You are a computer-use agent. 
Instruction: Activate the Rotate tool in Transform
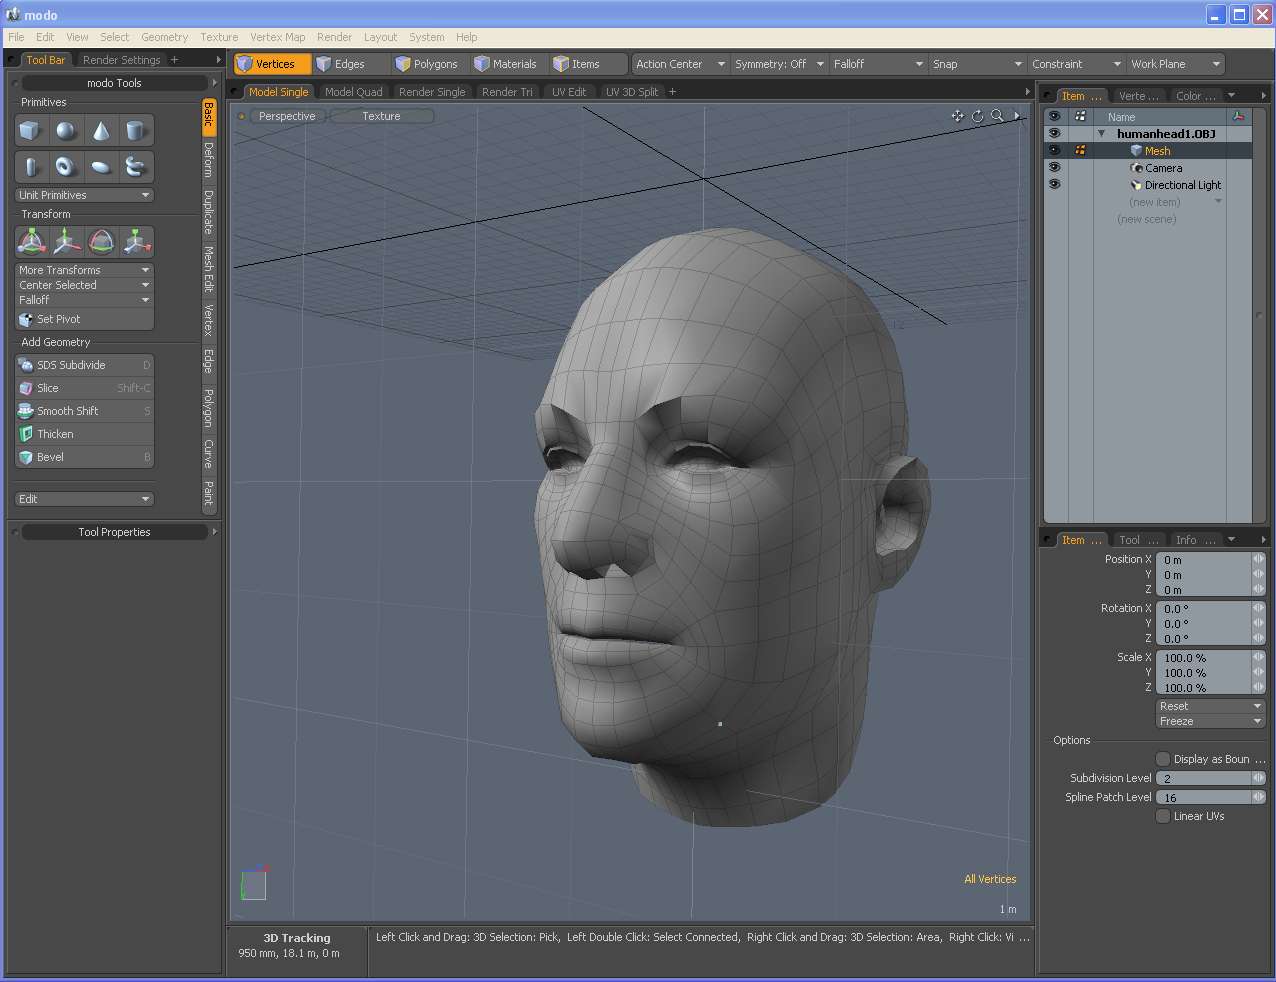point(101,241)
